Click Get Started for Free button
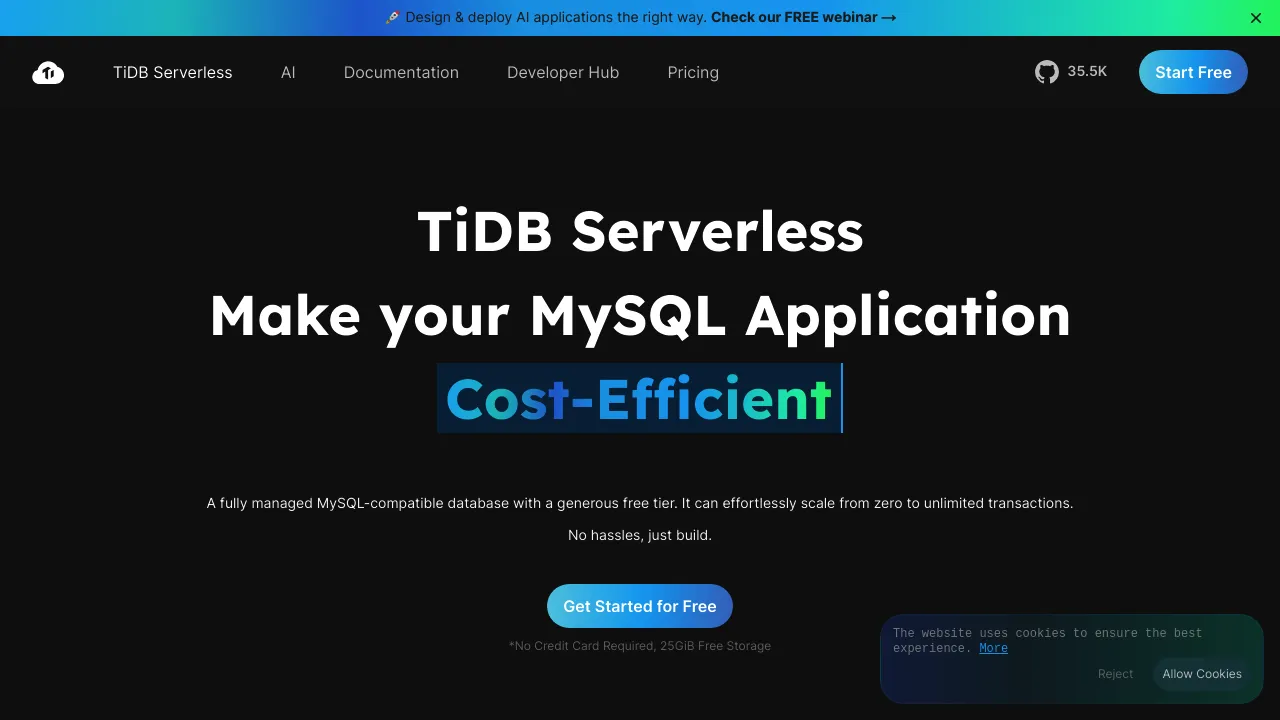The height and width of the screenshot is (720, 1280). [640, 606]
